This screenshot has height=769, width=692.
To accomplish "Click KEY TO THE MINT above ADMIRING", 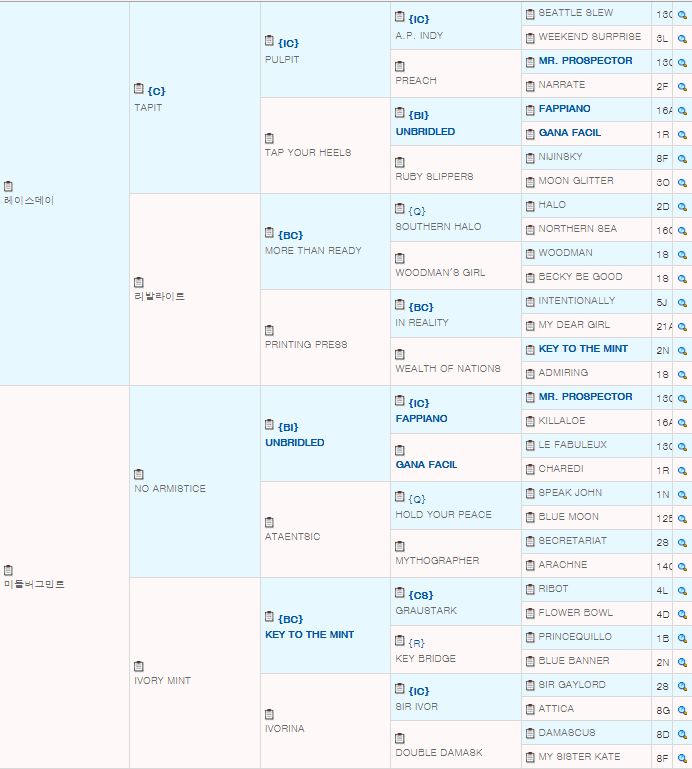I will pos(583,349).
